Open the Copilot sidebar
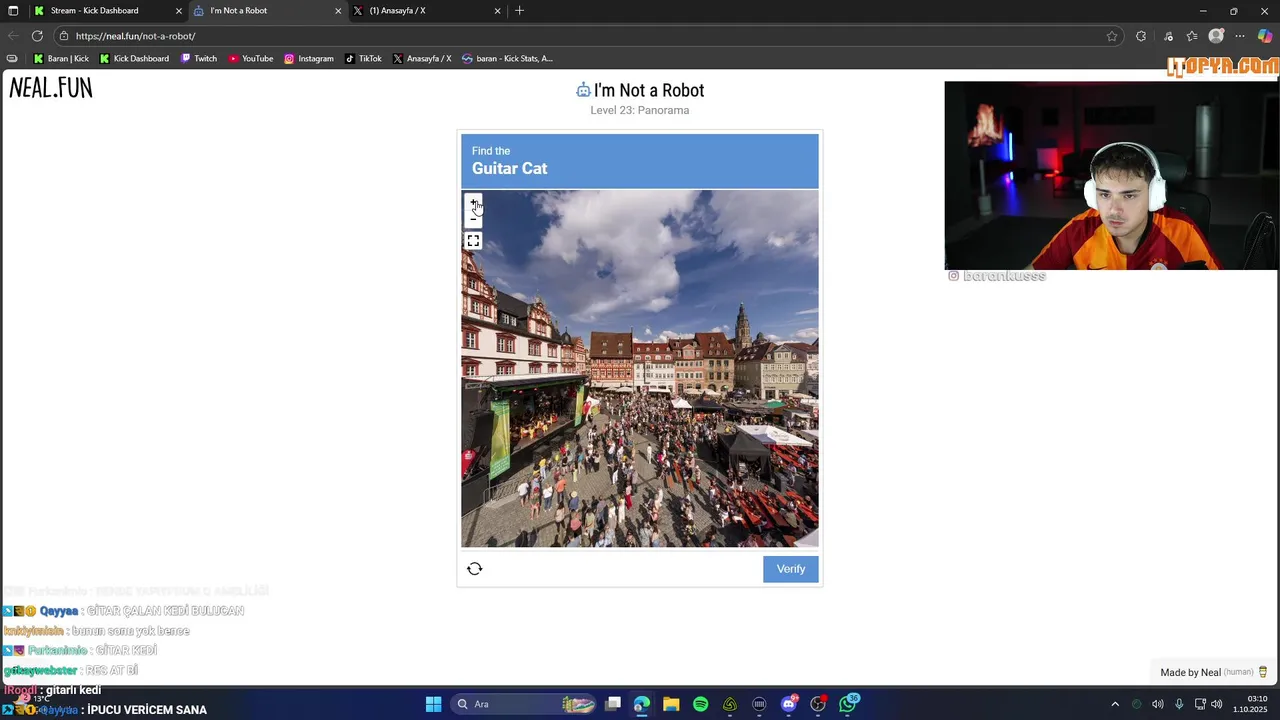Viewport: 1280px width, 720px height. 1265,36
